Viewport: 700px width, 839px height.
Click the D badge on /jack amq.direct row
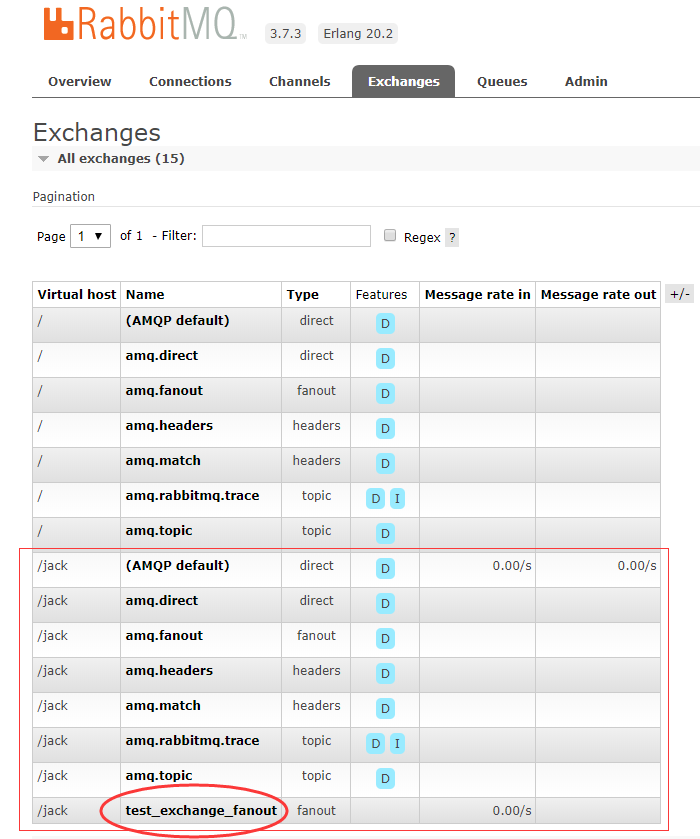pyautogui.click(x=385, y=604)
